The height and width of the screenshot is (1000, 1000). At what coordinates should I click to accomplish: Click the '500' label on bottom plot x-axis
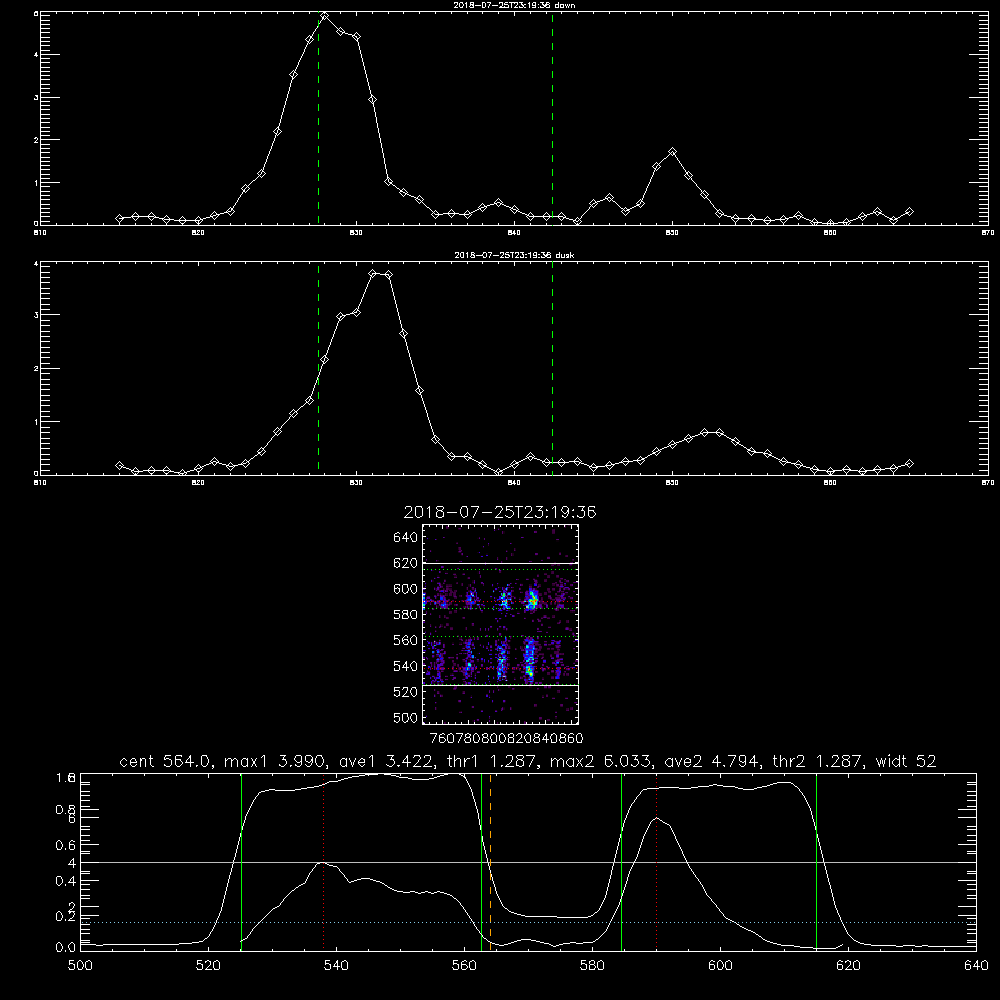80,966
